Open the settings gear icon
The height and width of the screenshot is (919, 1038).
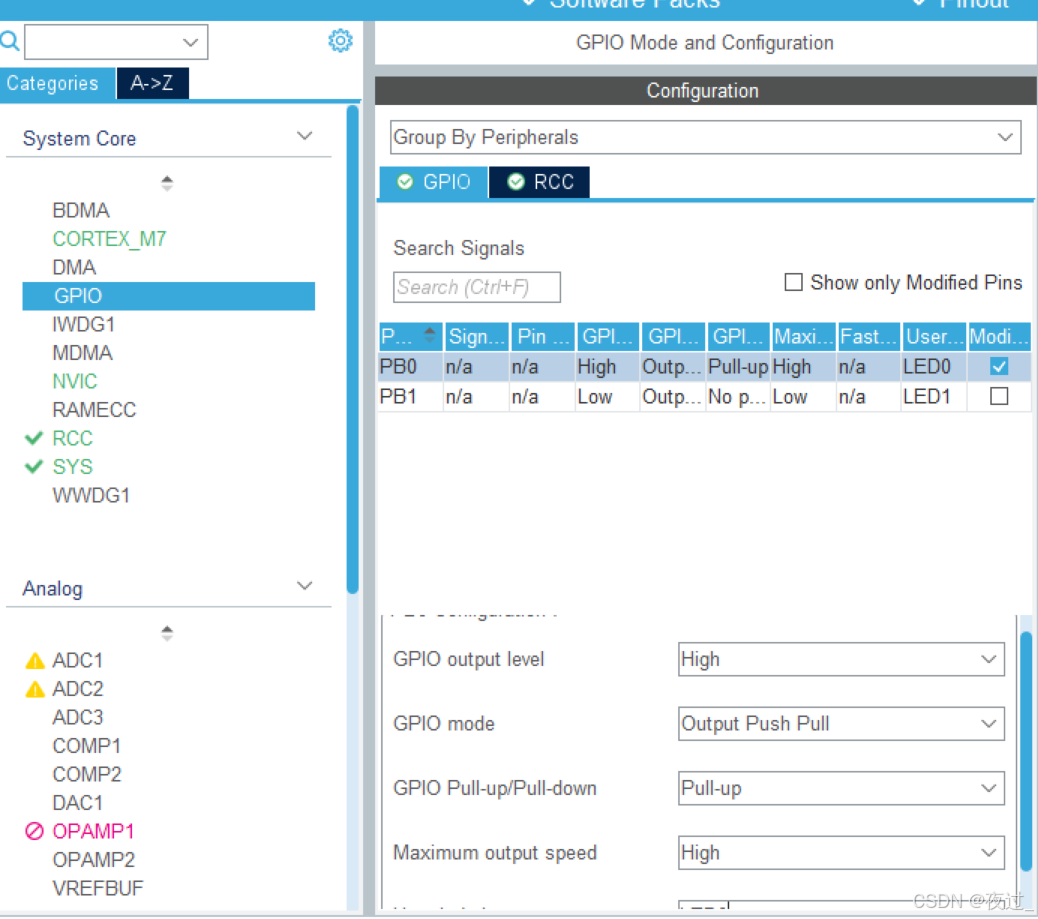340,41
